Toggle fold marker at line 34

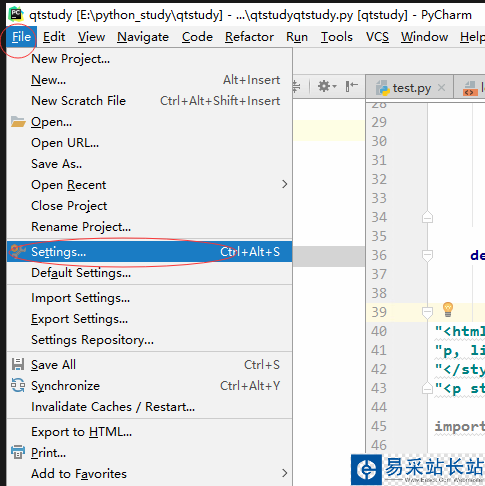[x=427, y=217]
